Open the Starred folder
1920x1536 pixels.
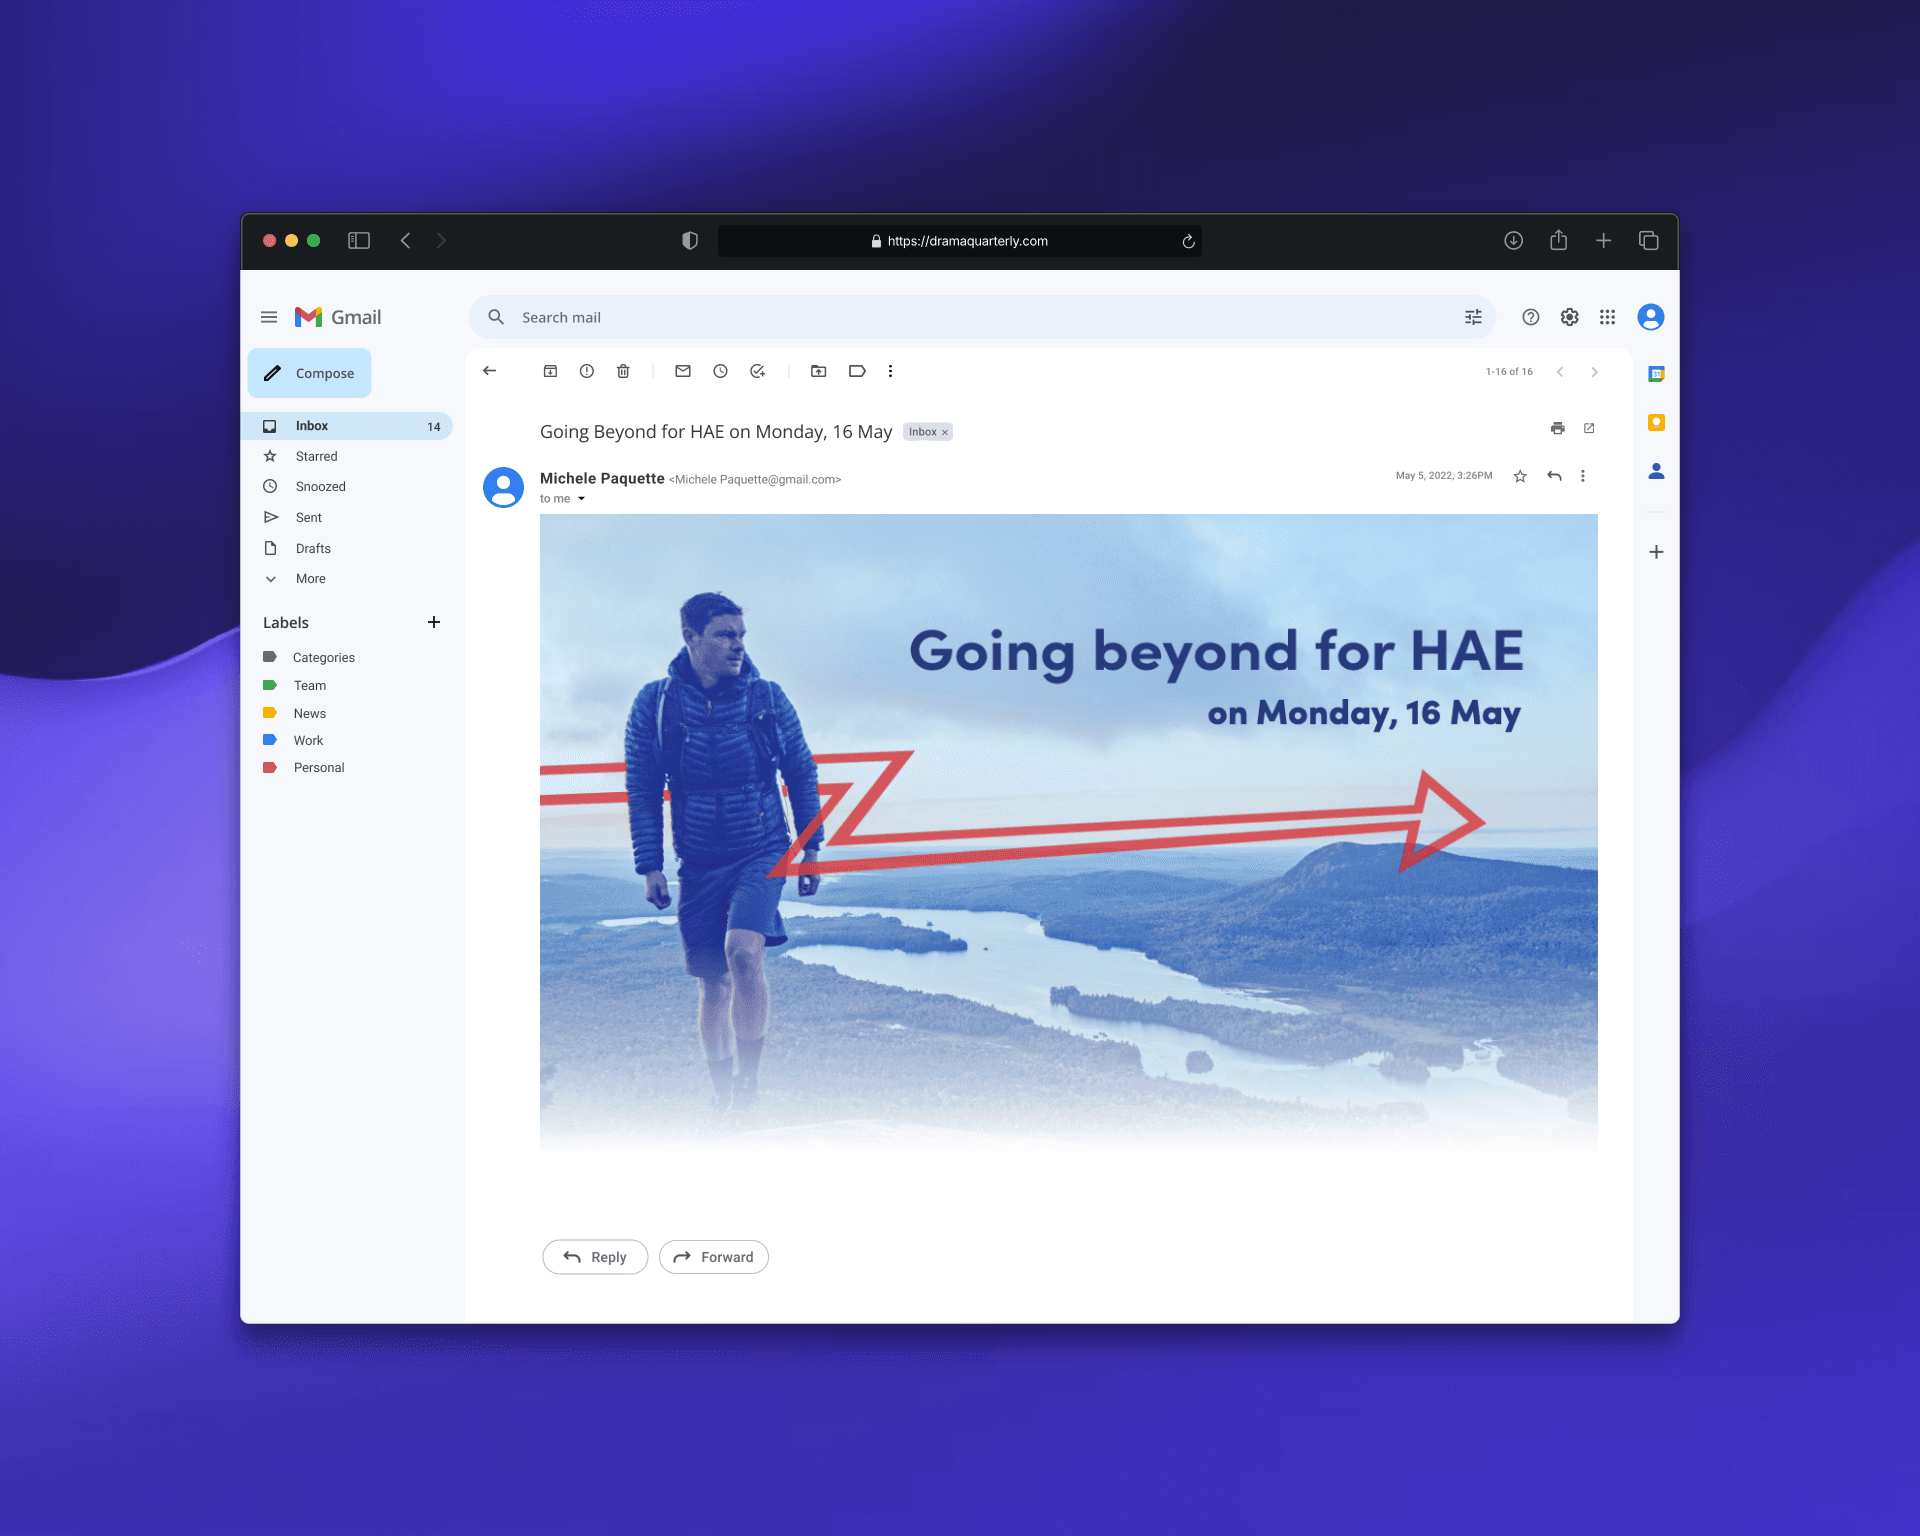tap(316, 456)
